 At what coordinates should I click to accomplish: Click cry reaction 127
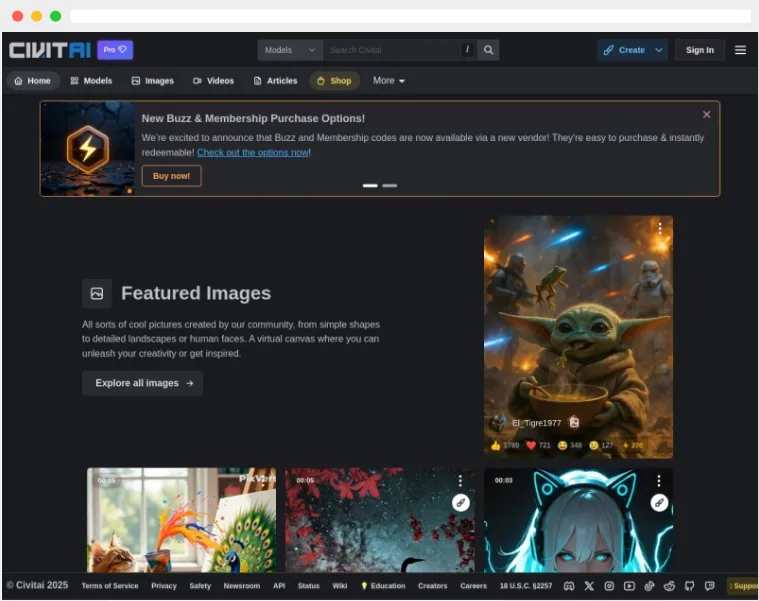(601, 445)
